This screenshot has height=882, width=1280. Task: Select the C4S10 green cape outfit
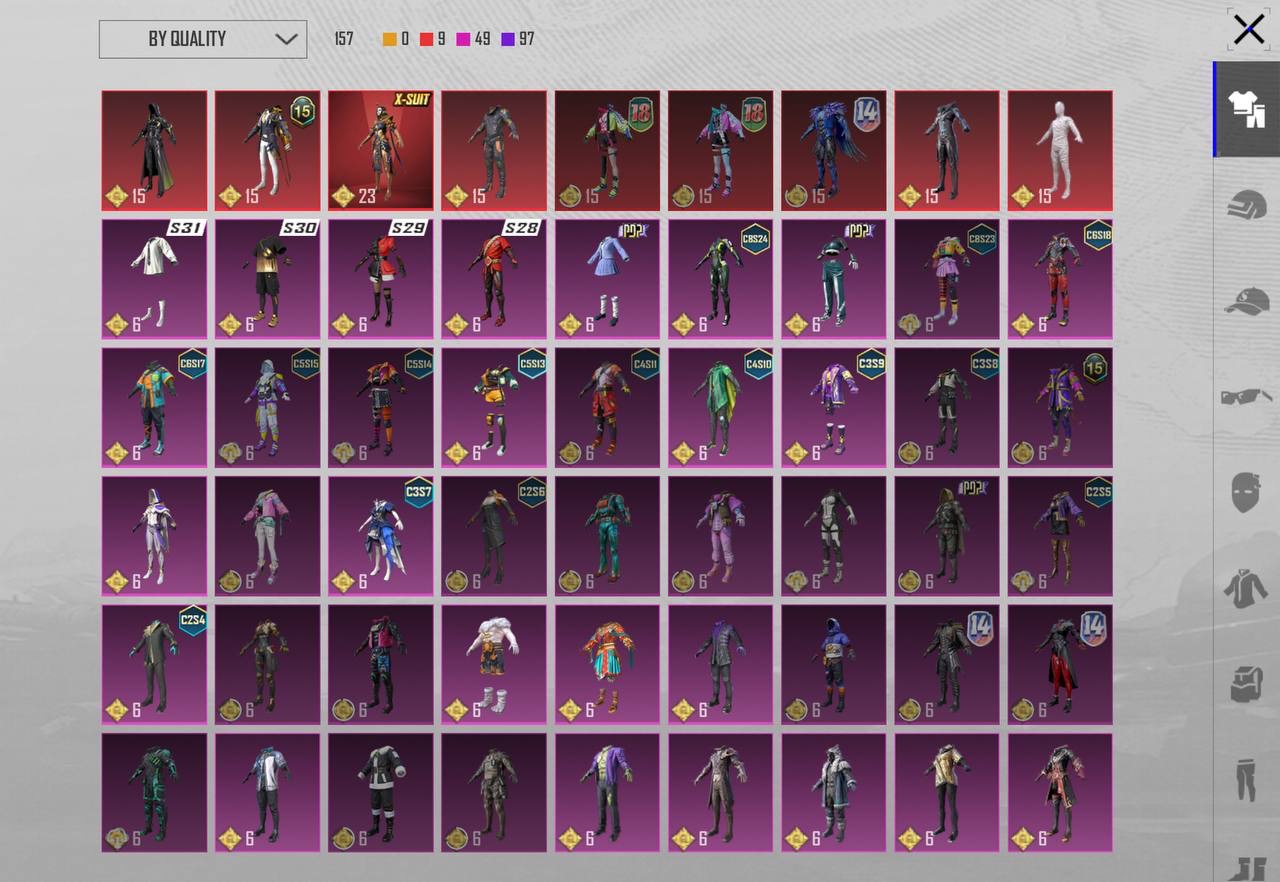click(x=721, y=407)
